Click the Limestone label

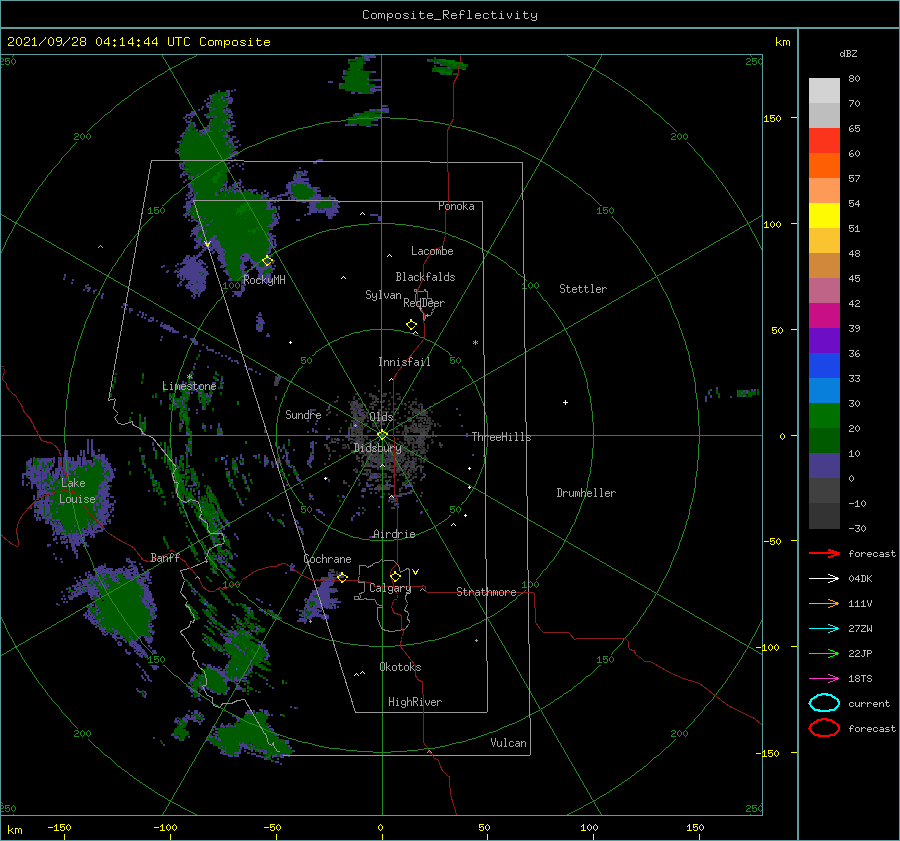(x=189, y=386)
